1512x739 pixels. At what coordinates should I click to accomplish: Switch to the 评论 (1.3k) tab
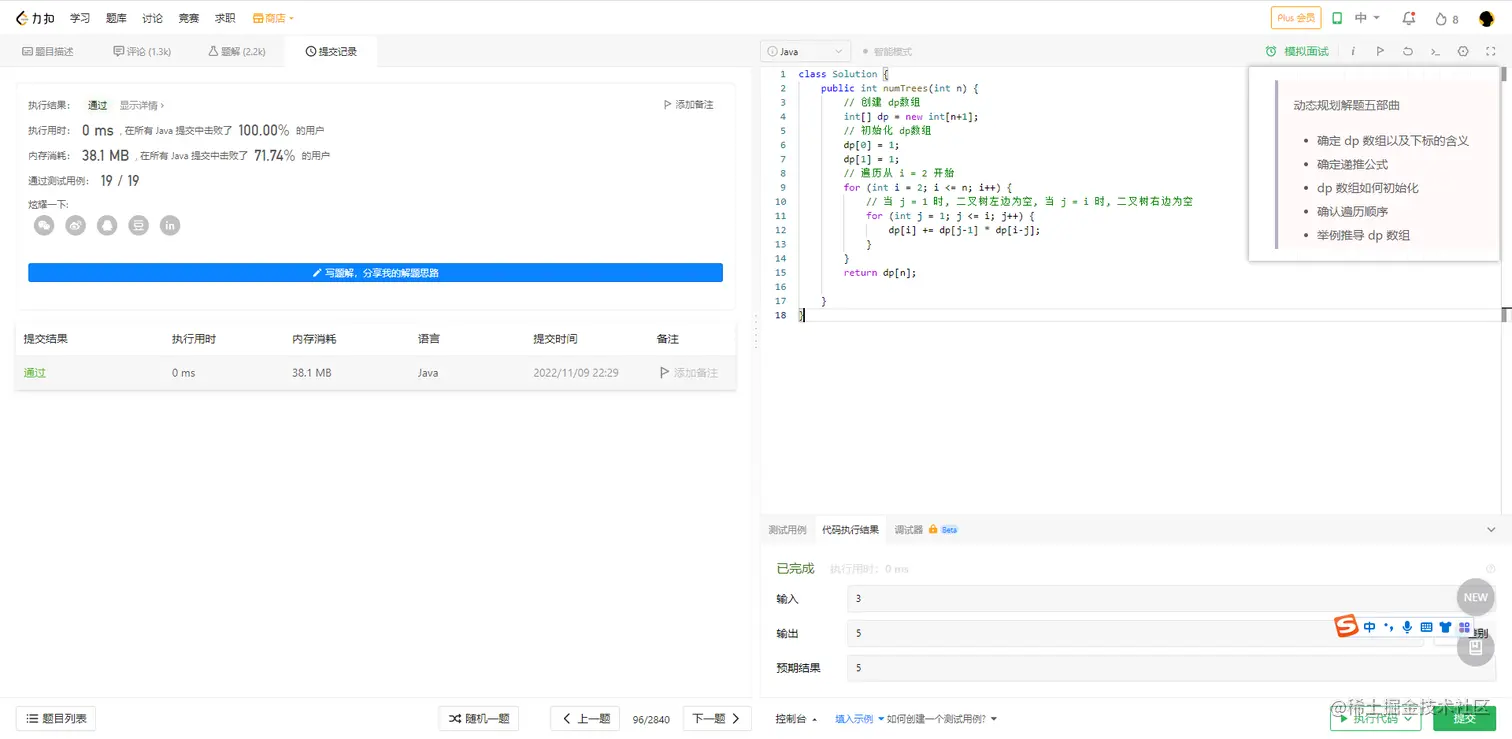(x=142, y=51)
